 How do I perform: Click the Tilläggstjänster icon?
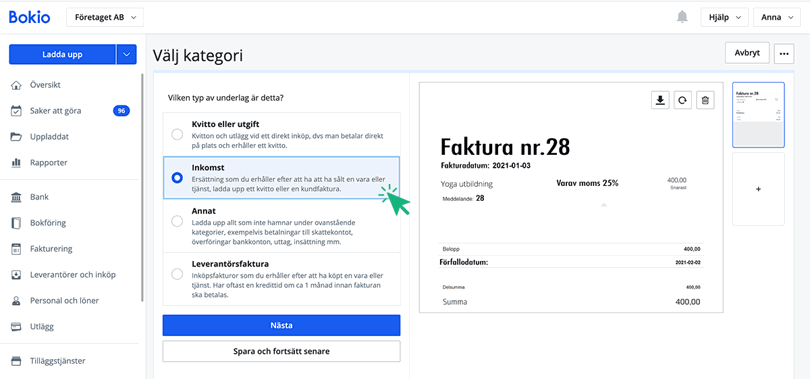pyautogui.click(x=16, y=361)
